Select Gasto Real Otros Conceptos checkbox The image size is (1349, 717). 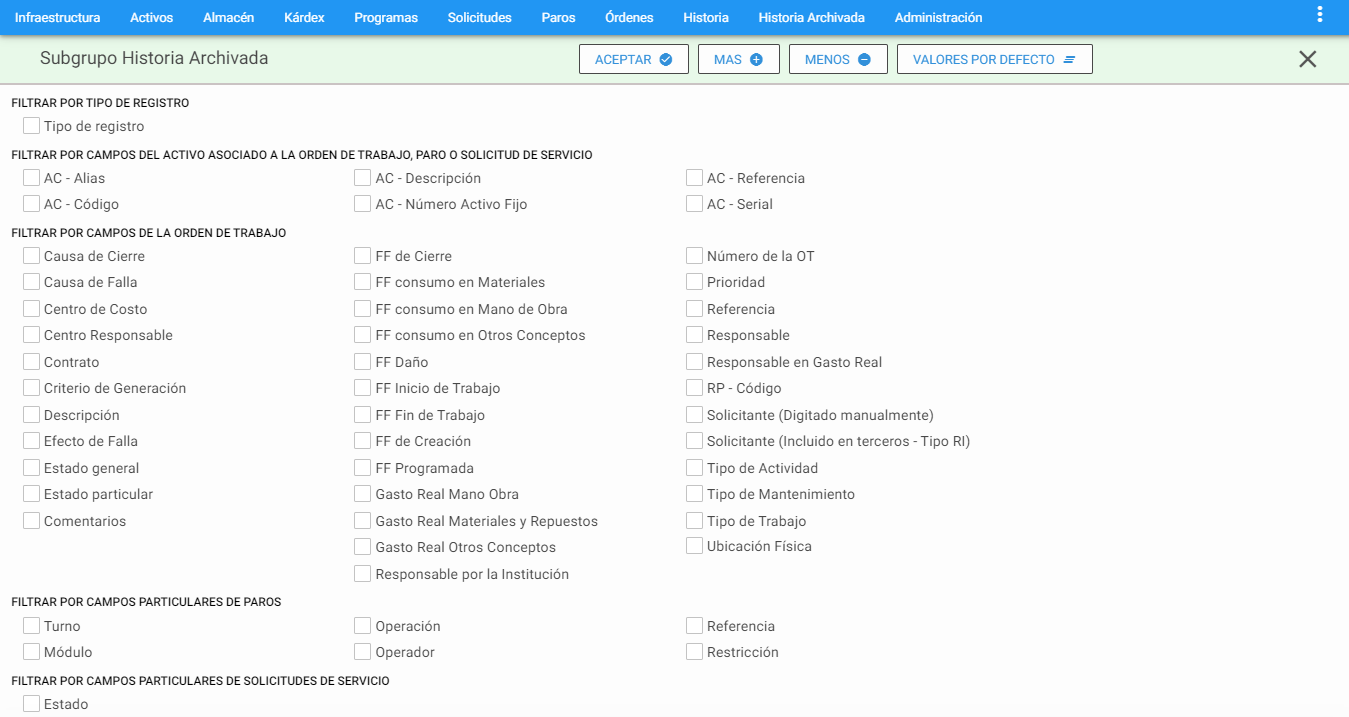point(363,547)
